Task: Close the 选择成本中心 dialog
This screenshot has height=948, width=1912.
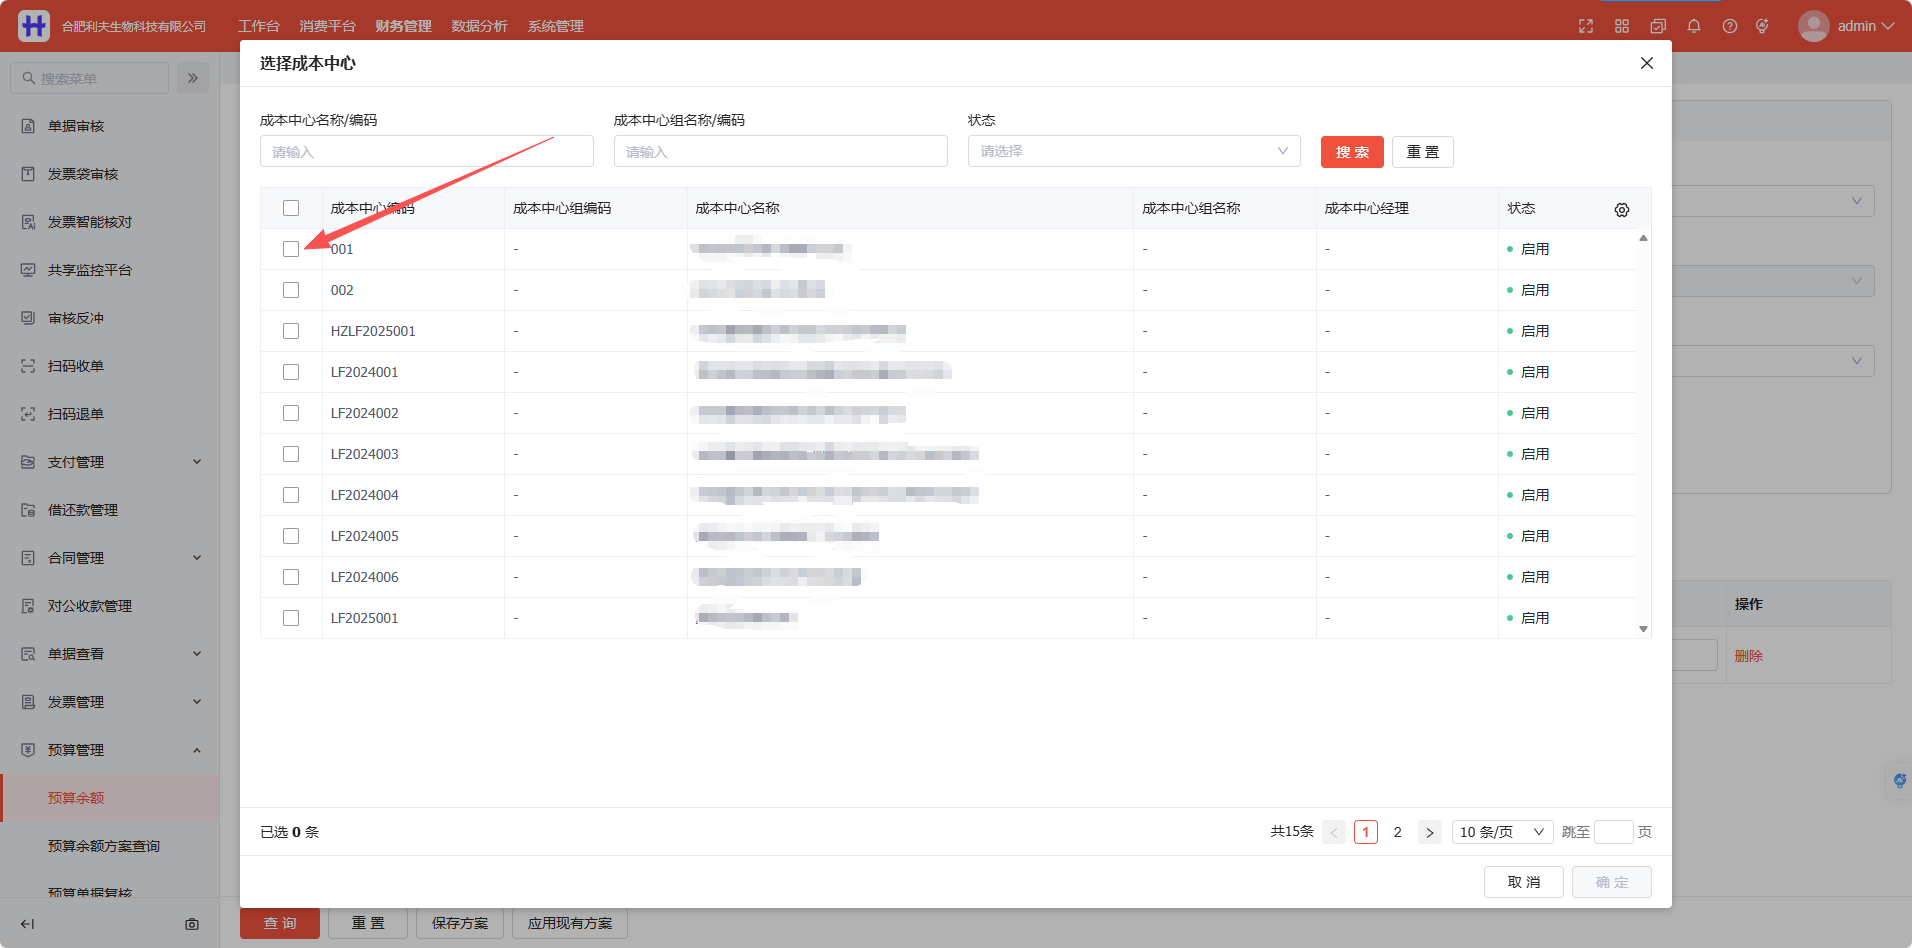Action: pos(1647,63)
